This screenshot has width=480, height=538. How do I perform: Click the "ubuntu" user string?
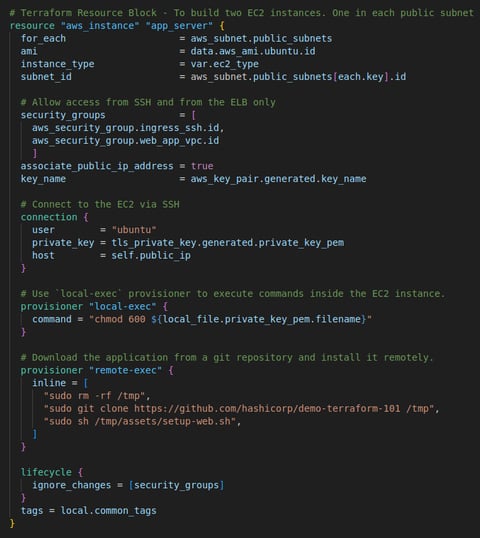point(134,230)
